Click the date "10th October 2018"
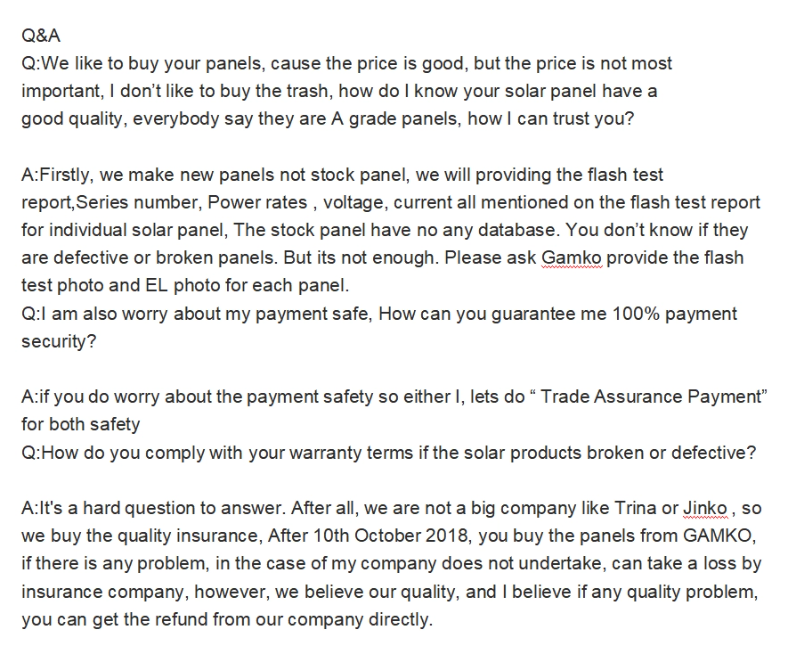 (391, 536)
